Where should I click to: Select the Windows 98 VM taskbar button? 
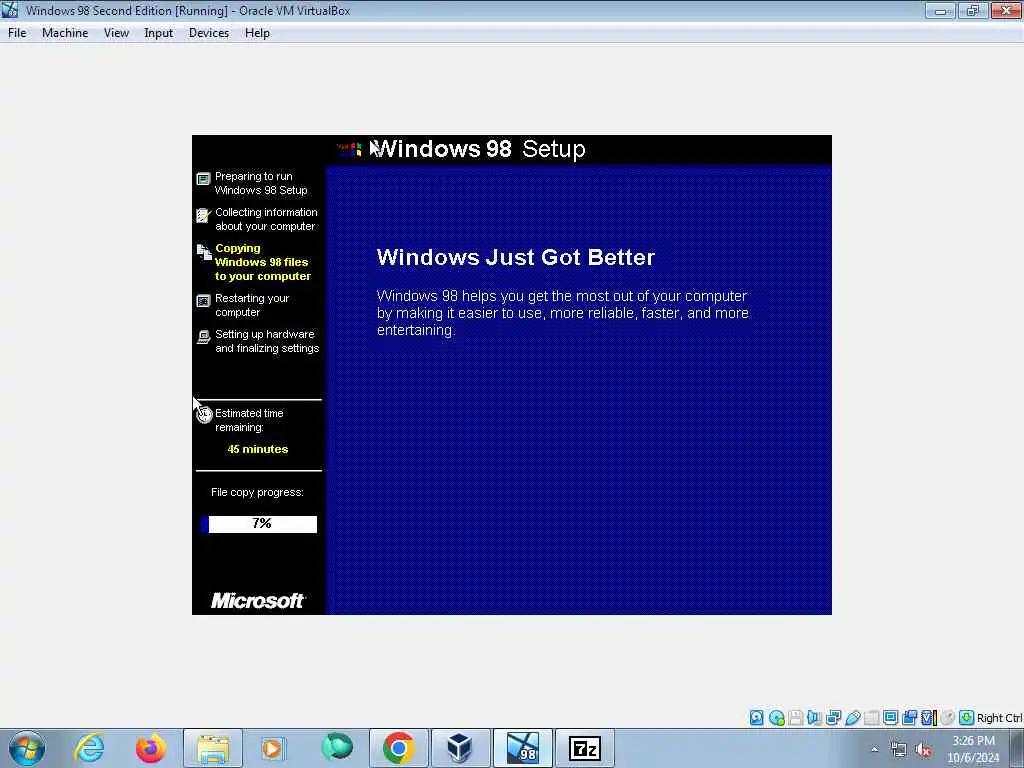[522, 748]
